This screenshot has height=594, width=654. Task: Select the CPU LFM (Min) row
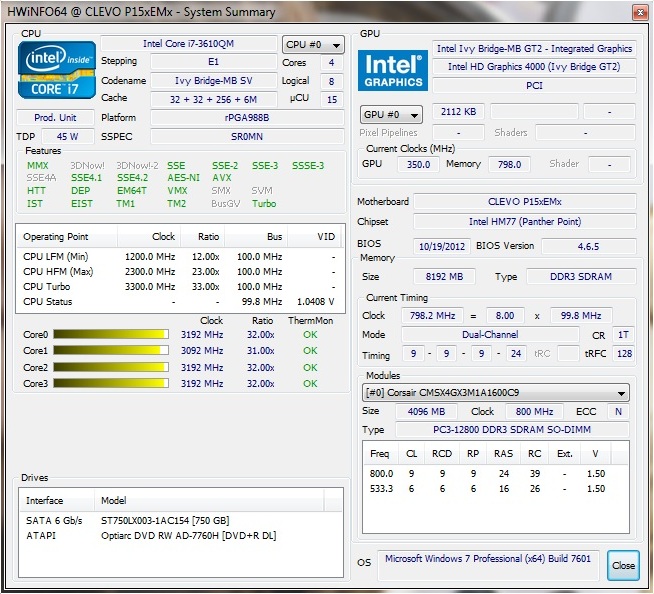(180, 257)
